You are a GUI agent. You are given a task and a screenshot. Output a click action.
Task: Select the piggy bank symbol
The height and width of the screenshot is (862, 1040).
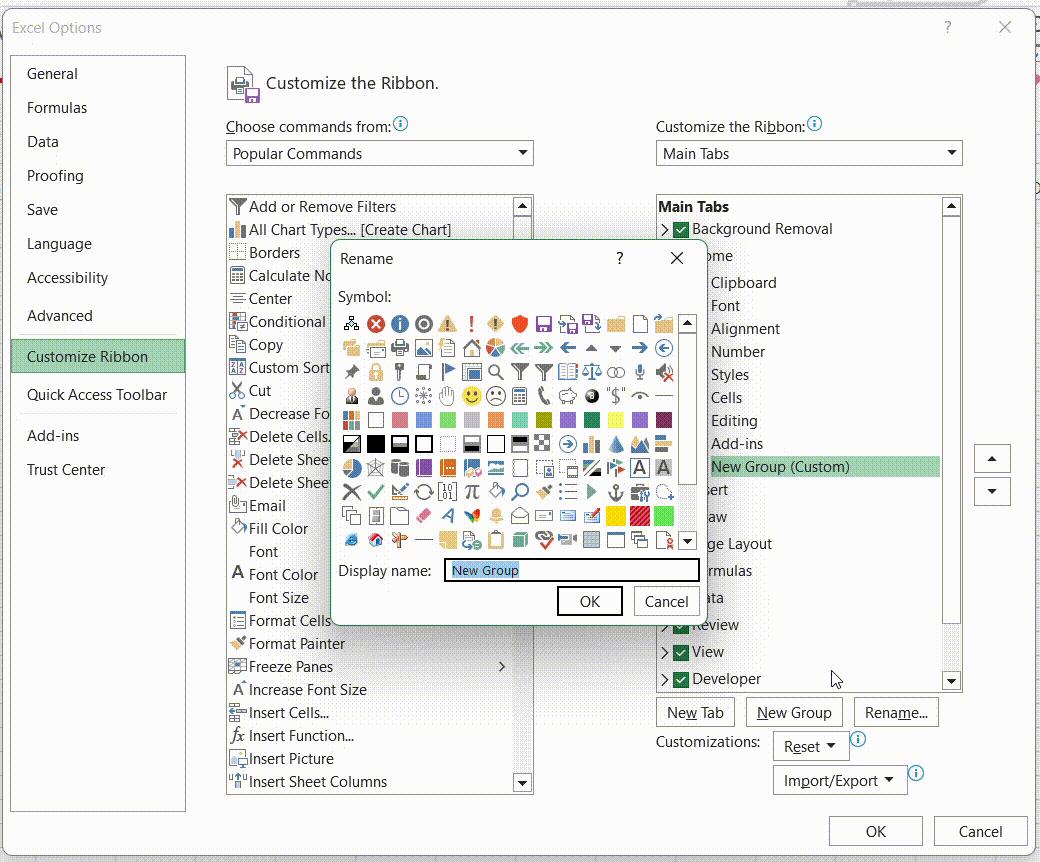pyautogui.click(x=568, y=396)
